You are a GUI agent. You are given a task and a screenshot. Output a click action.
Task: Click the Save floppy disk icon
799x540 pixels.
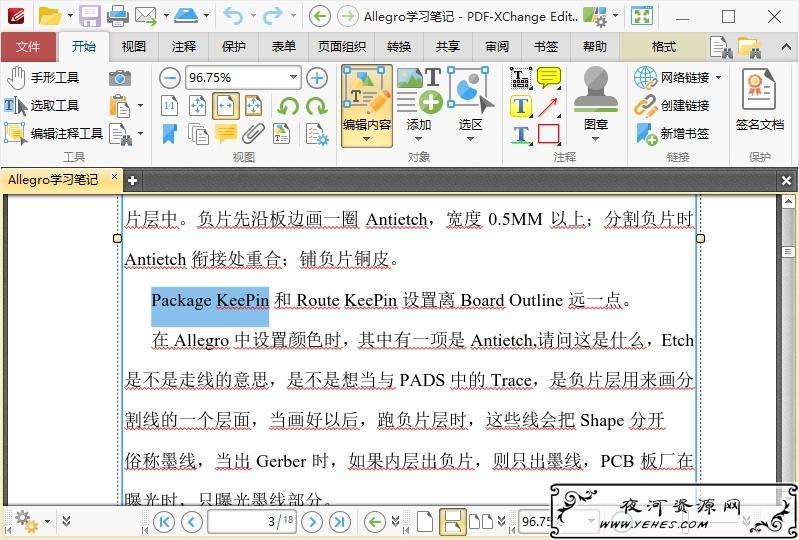(90, 16)
